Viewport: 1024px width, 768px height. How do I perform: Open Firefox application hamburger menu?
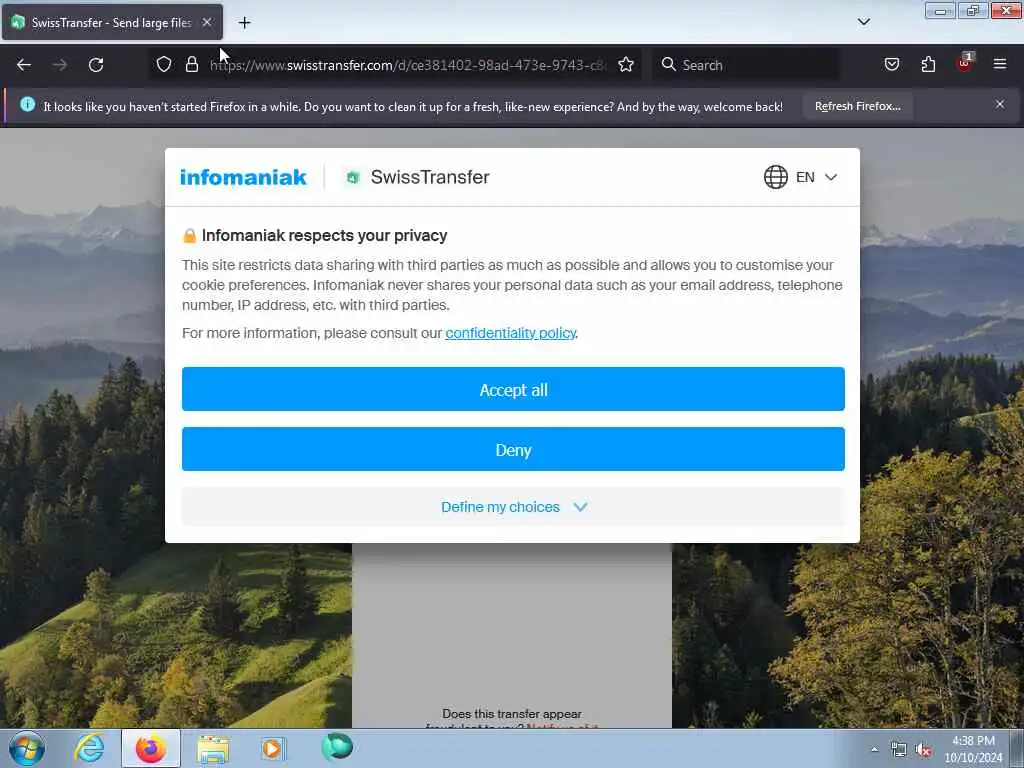(999, 64)
